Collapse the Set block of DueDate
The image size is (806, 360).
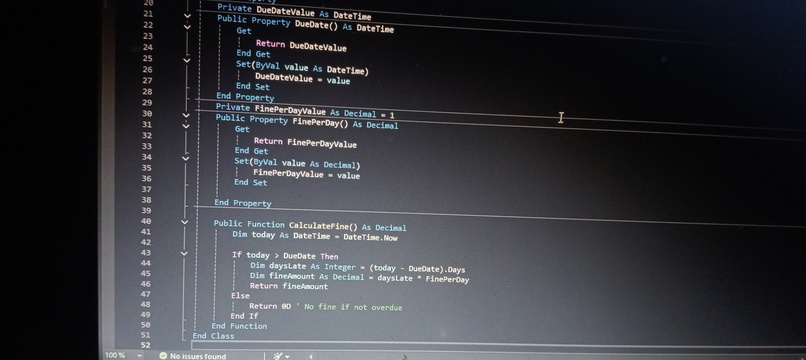(187, 60)
